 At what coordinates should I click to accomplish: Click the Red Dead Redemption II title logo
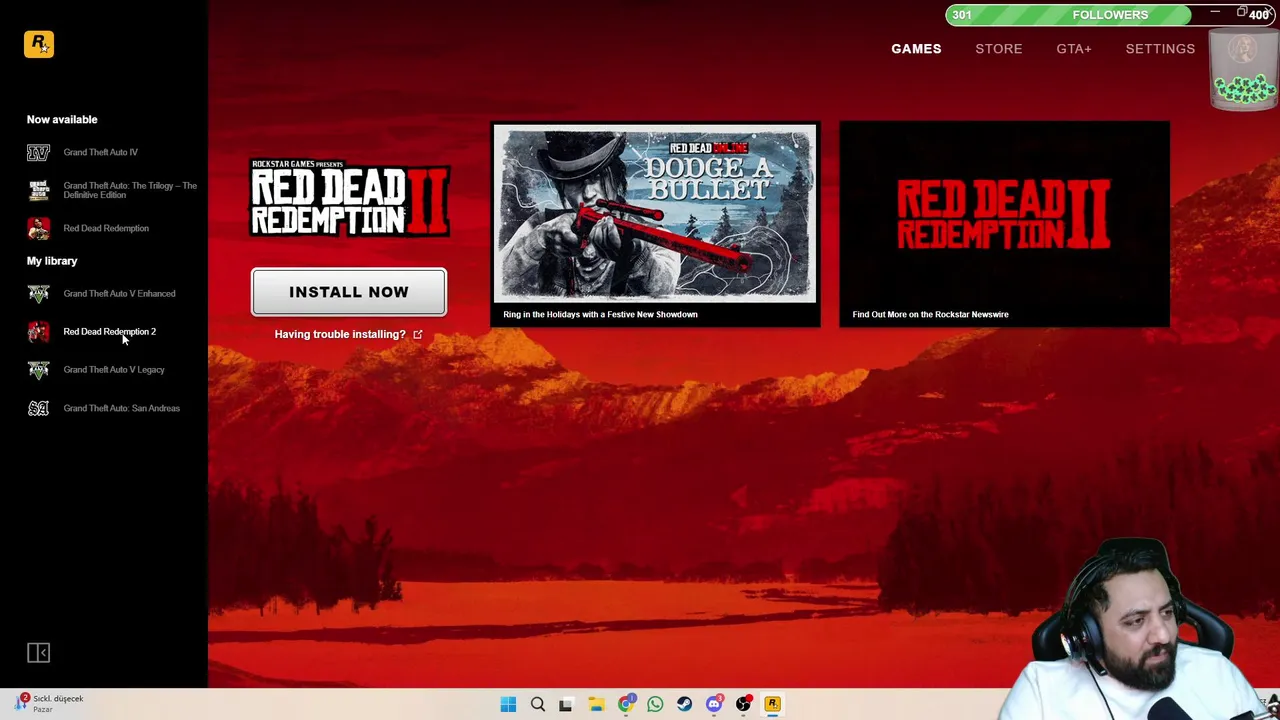[x=349, y=198]
